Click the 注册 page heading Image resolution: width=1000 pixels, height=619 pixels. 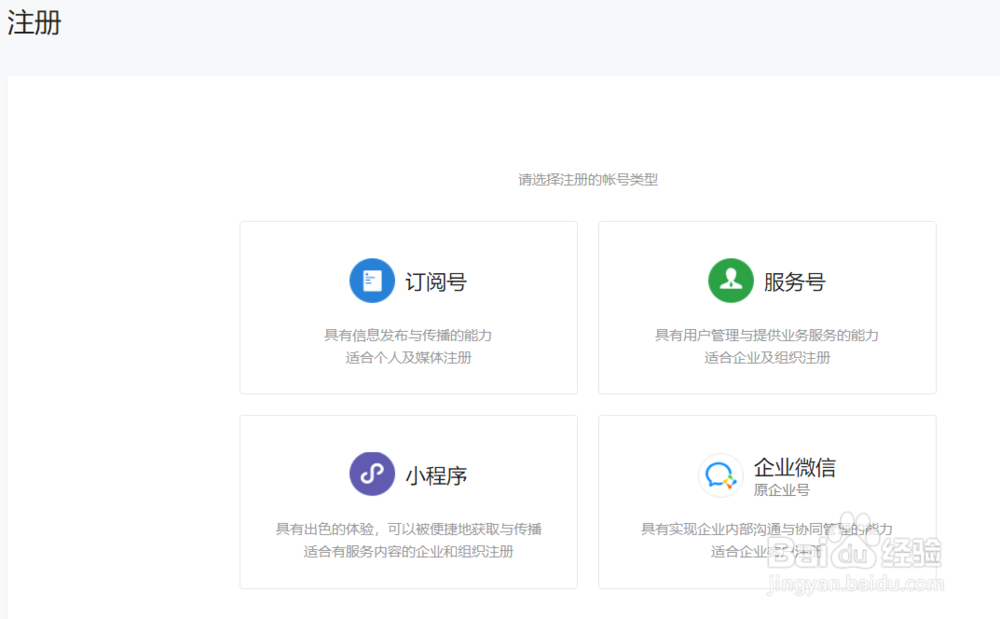pyautogui.click(x=34, y=22)
